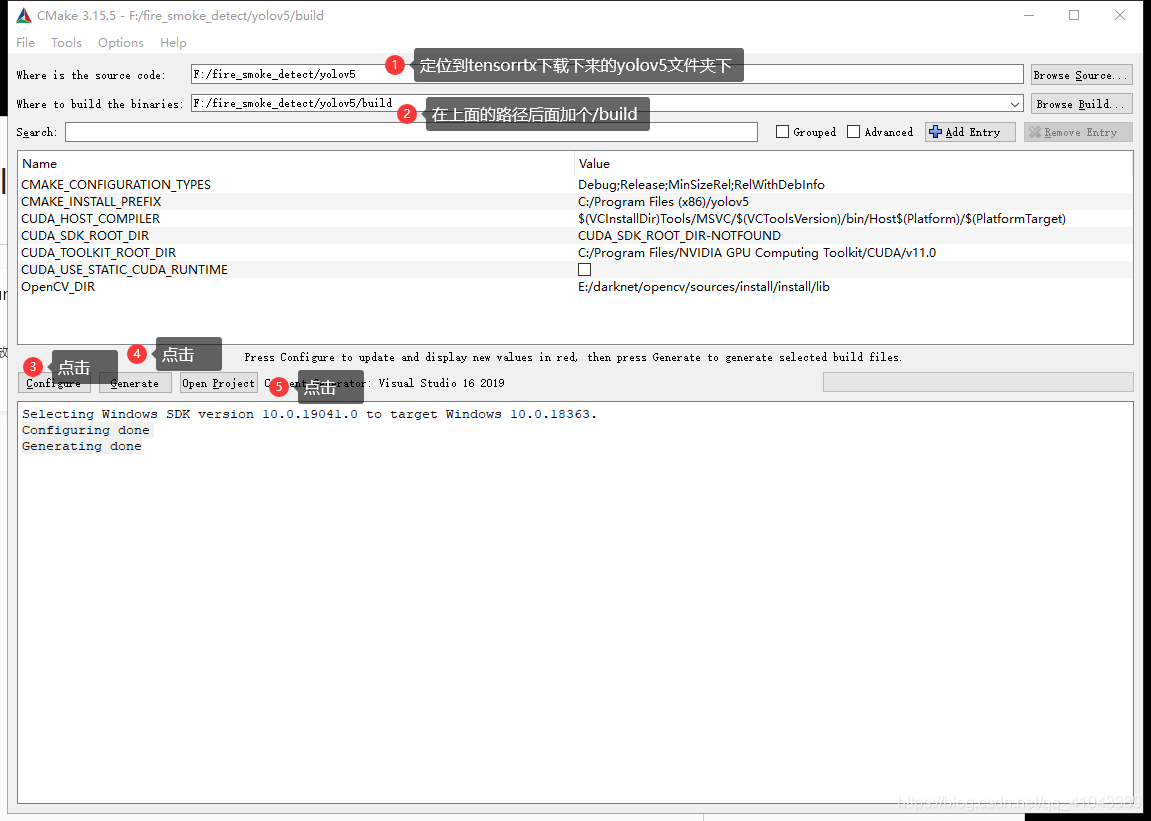This screenshot has width=1151, height=821.
Task: Edit the CUDA_SDK_ROOT_DIR-NOTFOUND value
Action: [679, 236]
